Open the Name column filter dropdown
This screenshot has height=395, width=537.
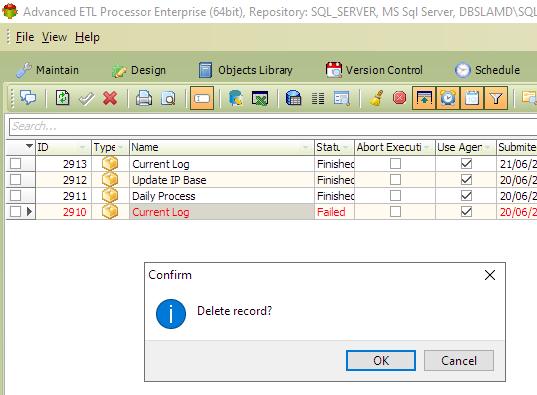[305, 148]
